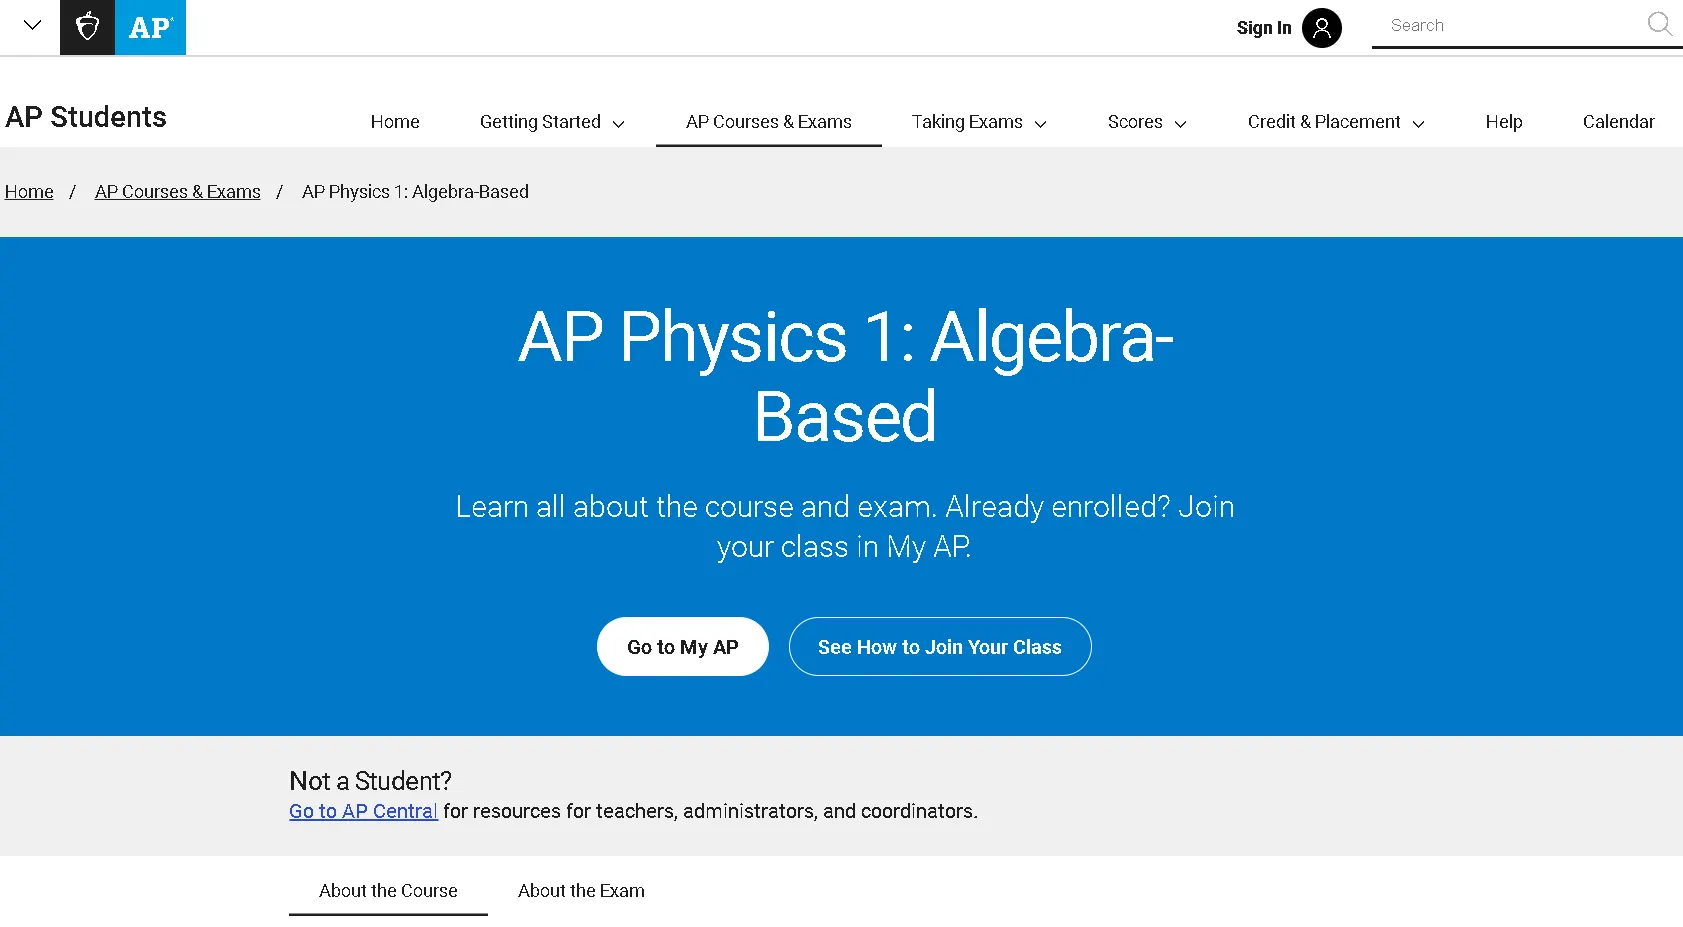Viewport: 1683px width, 927px height.
Task: Switch to the About the Exam tab
Action: [x=581, y=890]
